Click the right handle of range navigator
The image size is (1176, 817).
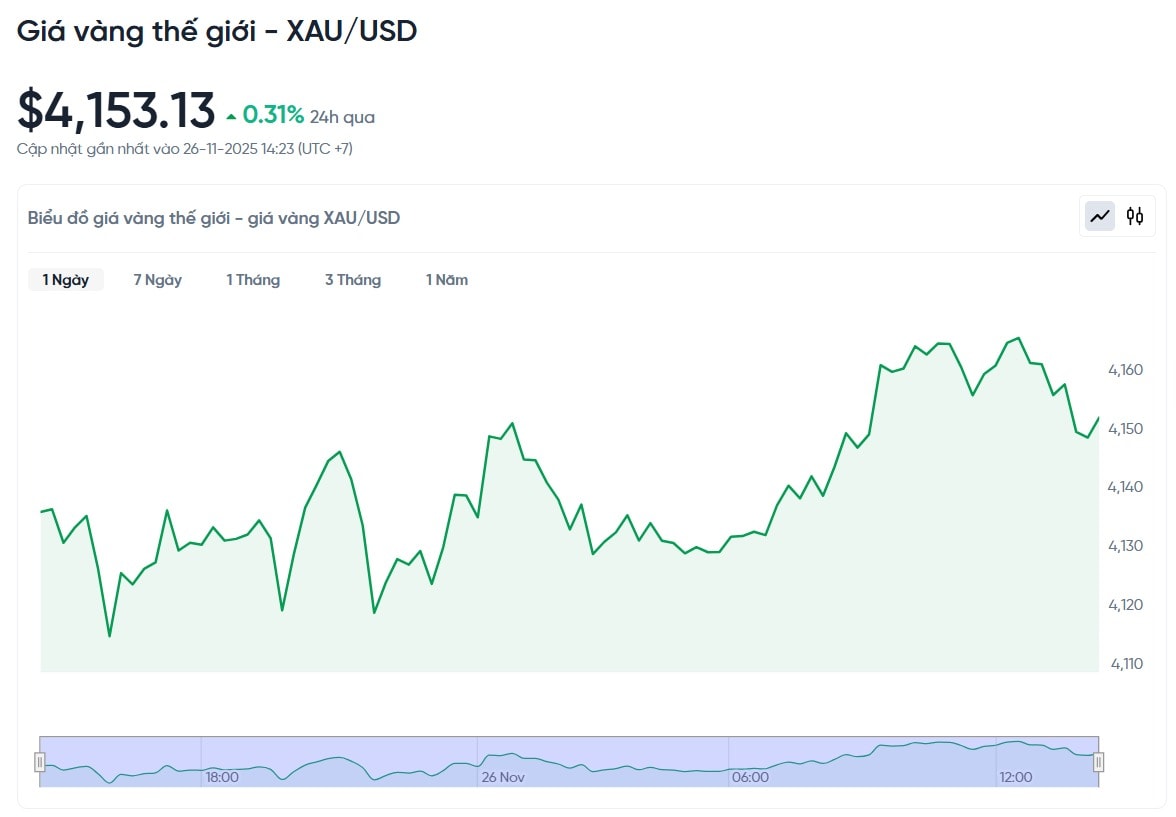1098,762
